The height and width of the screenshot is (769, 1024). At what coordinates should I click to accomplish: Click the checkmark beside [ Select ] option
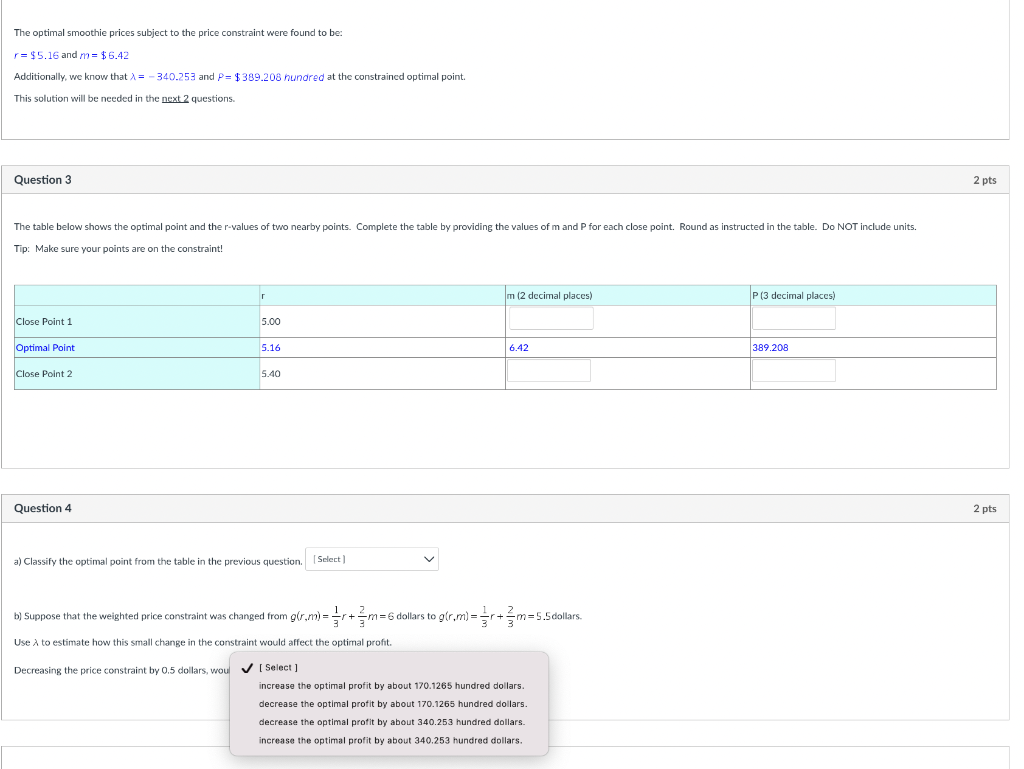point(247,668)
